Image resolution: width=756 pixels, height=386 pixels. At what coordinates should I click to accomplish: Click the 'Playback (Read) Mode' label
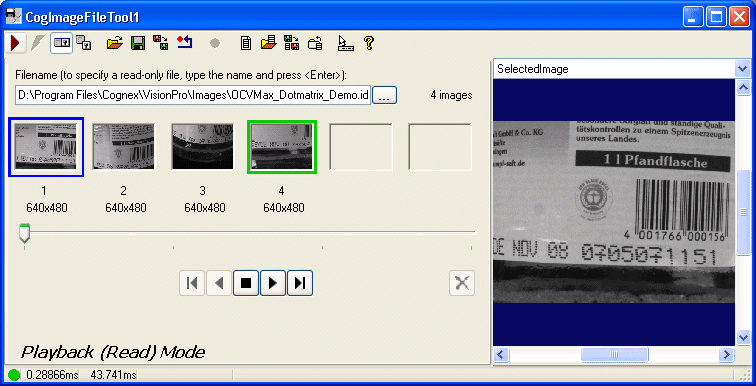tap(113, 352)
